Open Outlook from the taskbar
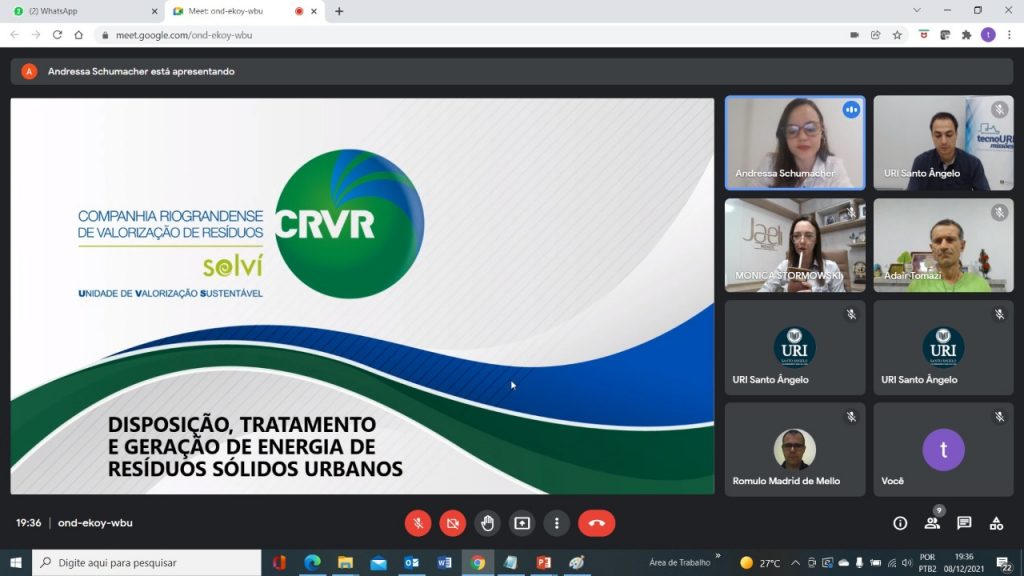Screen dimensions: 1024x576 [411, 562]
